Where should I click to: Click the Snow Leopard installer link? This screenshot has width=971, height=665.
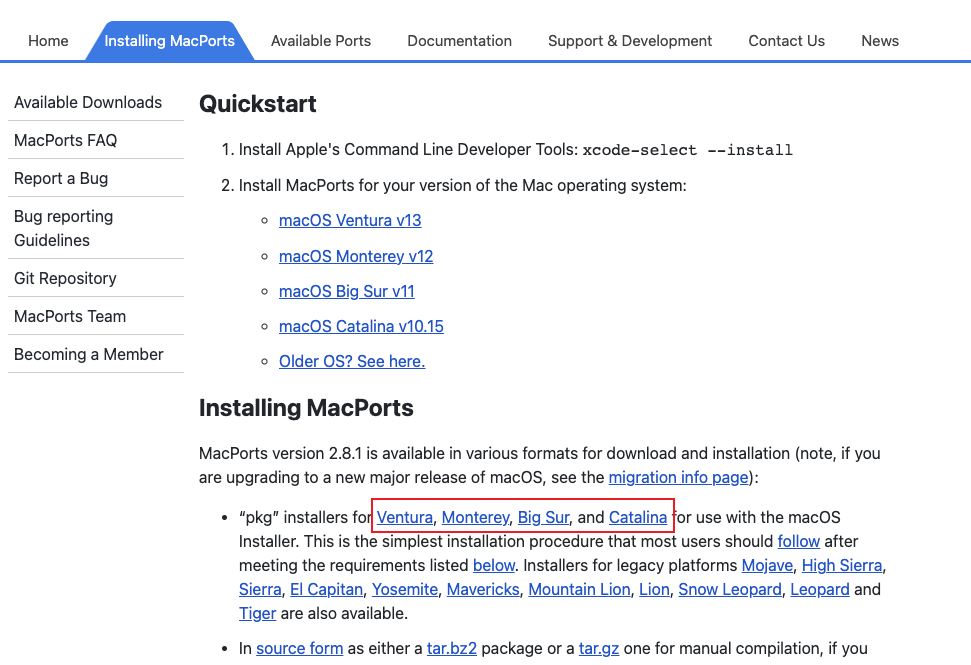(730, 589)
